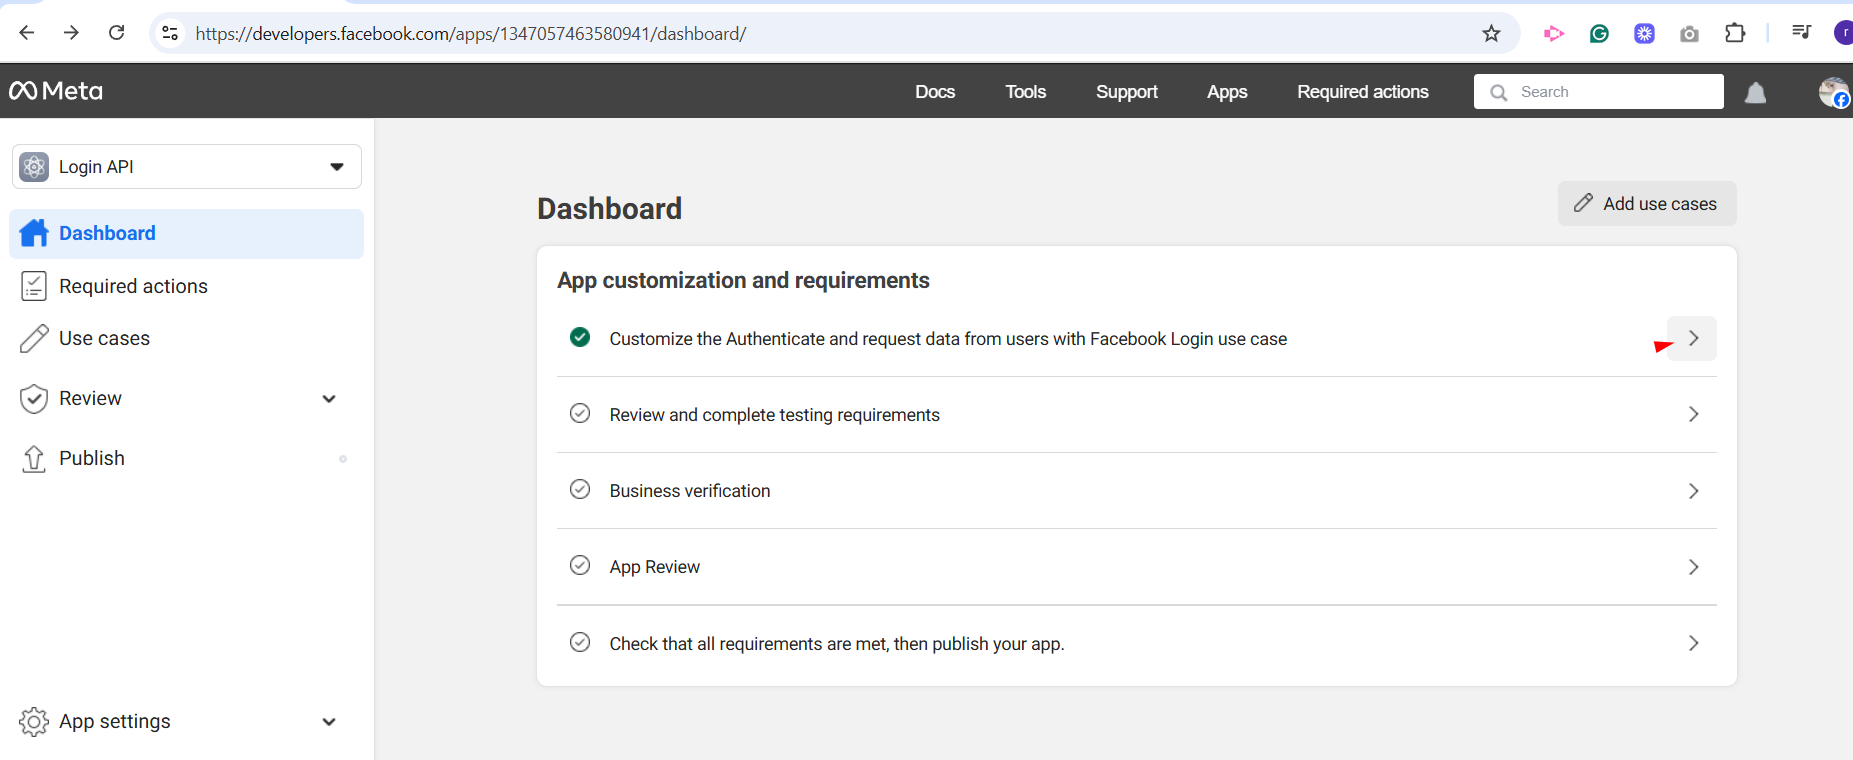This screenshot has width=1853, height=760.
Task: View site information icon in address bar
Action: pos(170,34)
